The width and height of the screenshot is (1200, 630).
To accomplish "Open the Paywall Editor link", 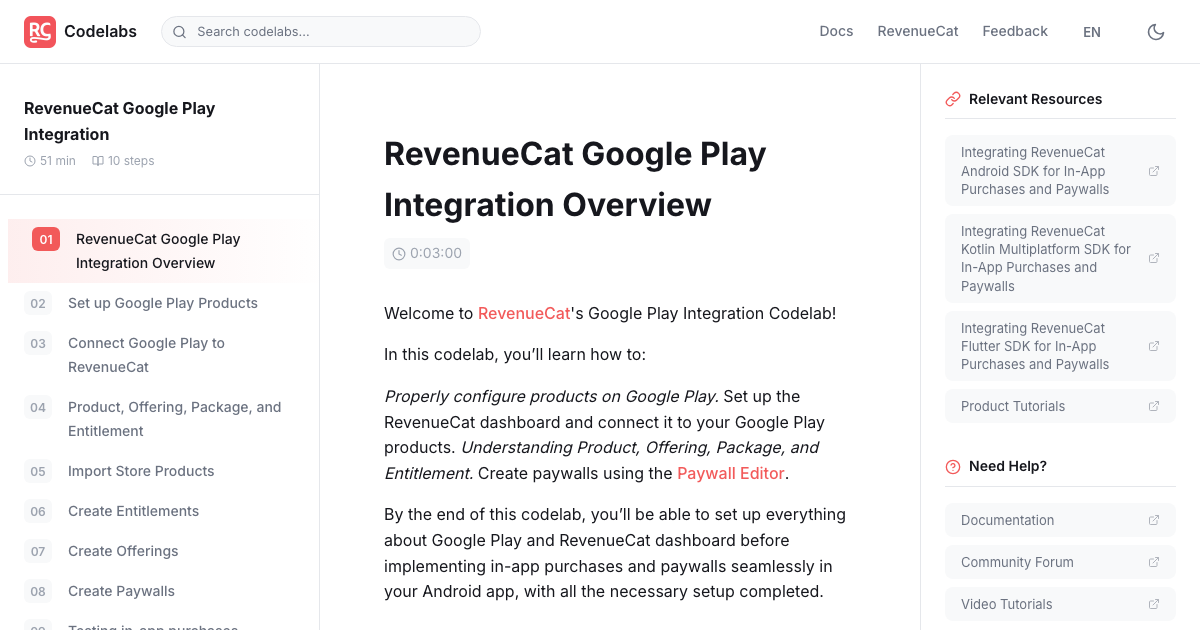I will point(731,473).
